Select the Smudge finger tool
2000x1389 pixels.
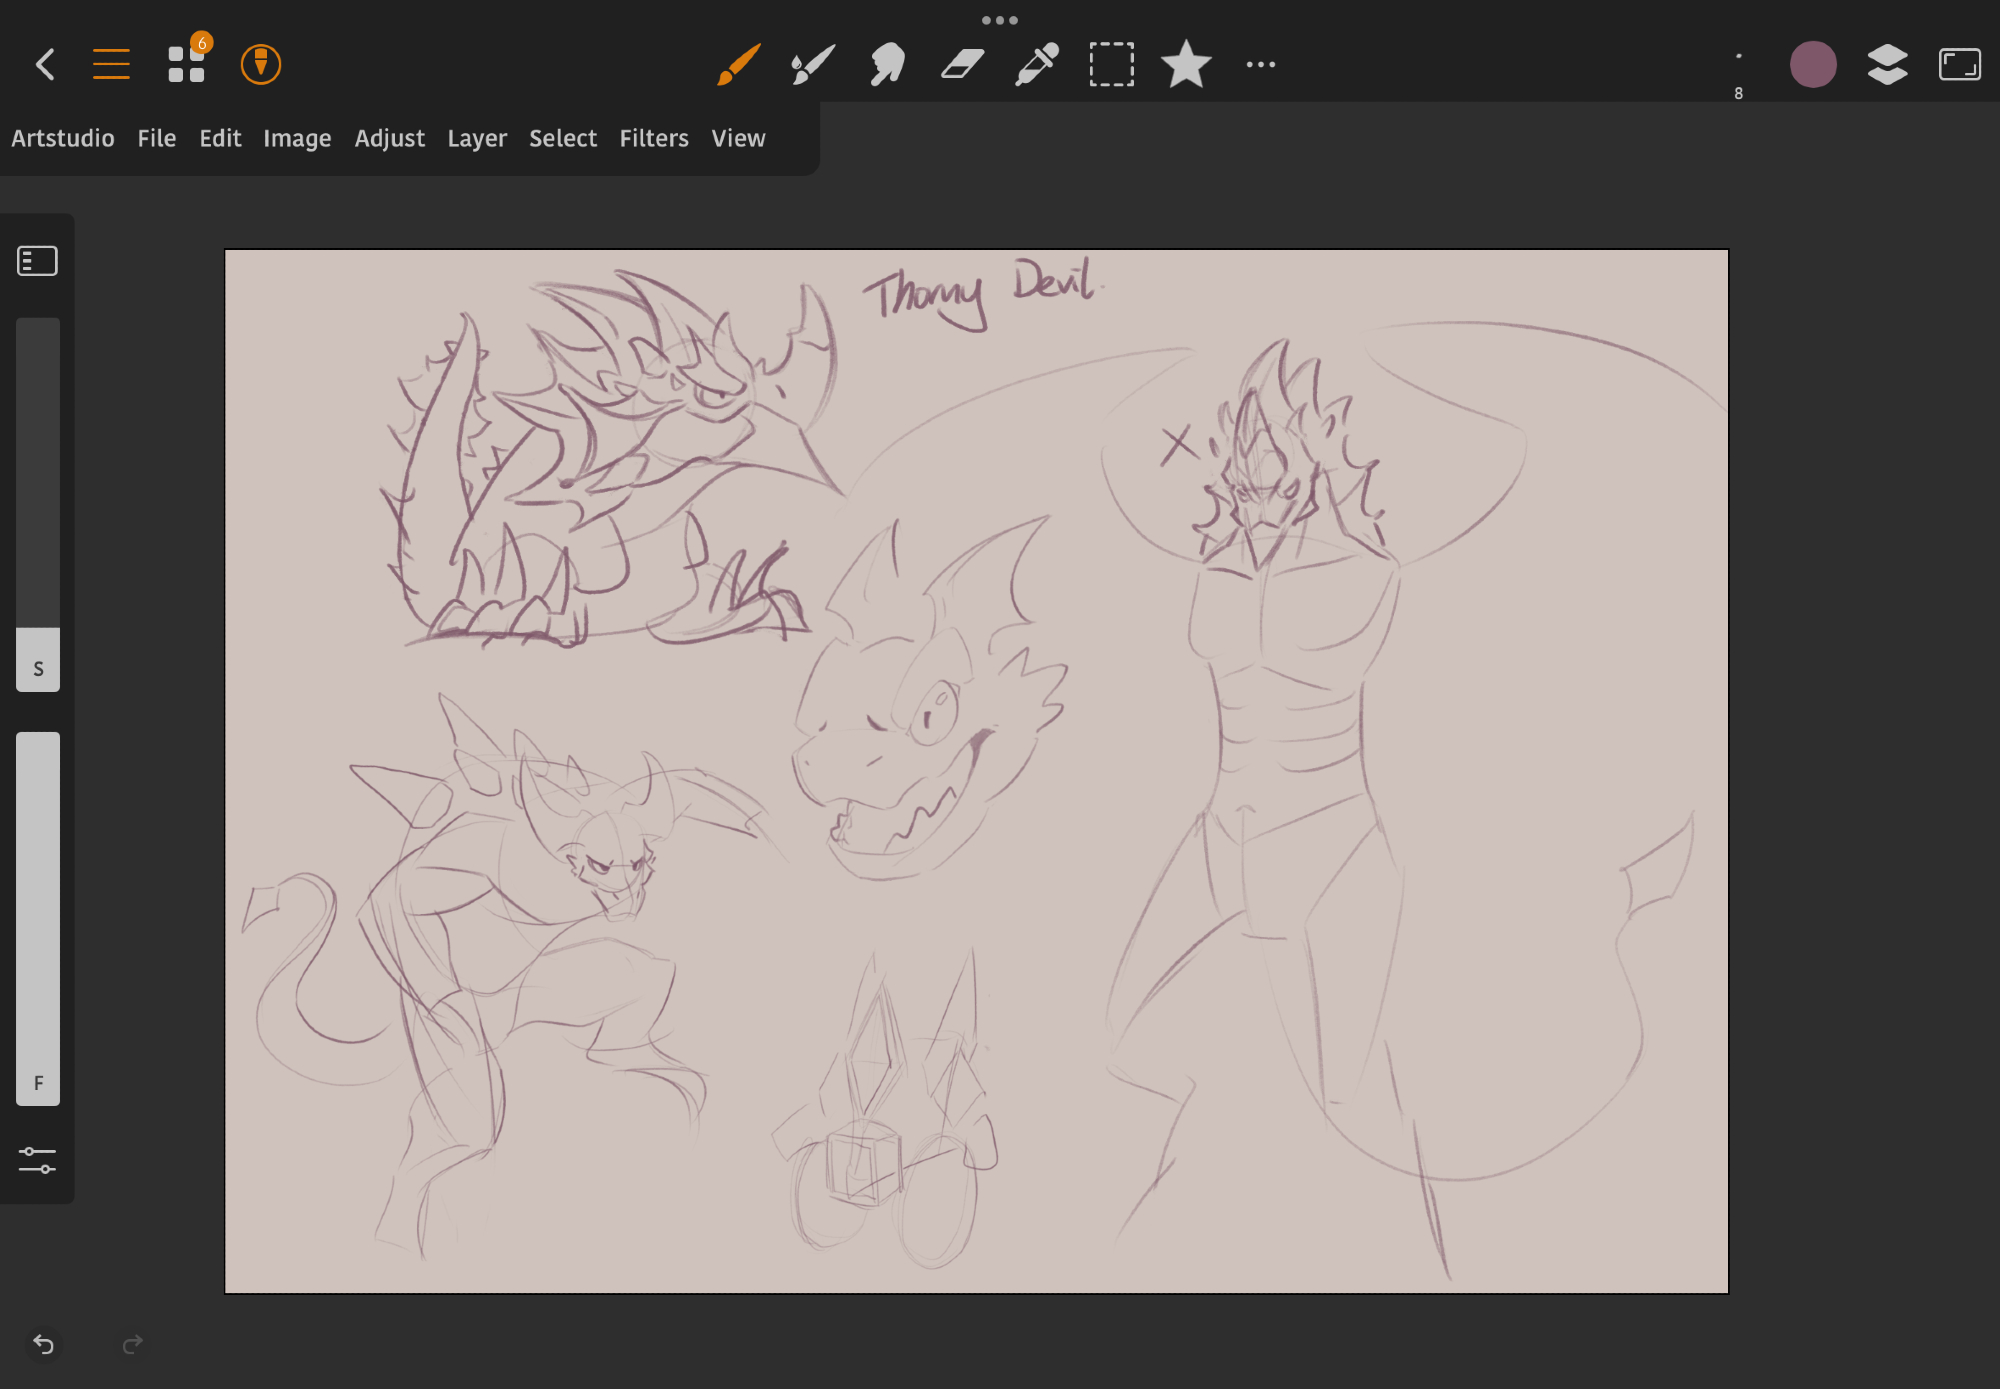(x=887, y=65)
